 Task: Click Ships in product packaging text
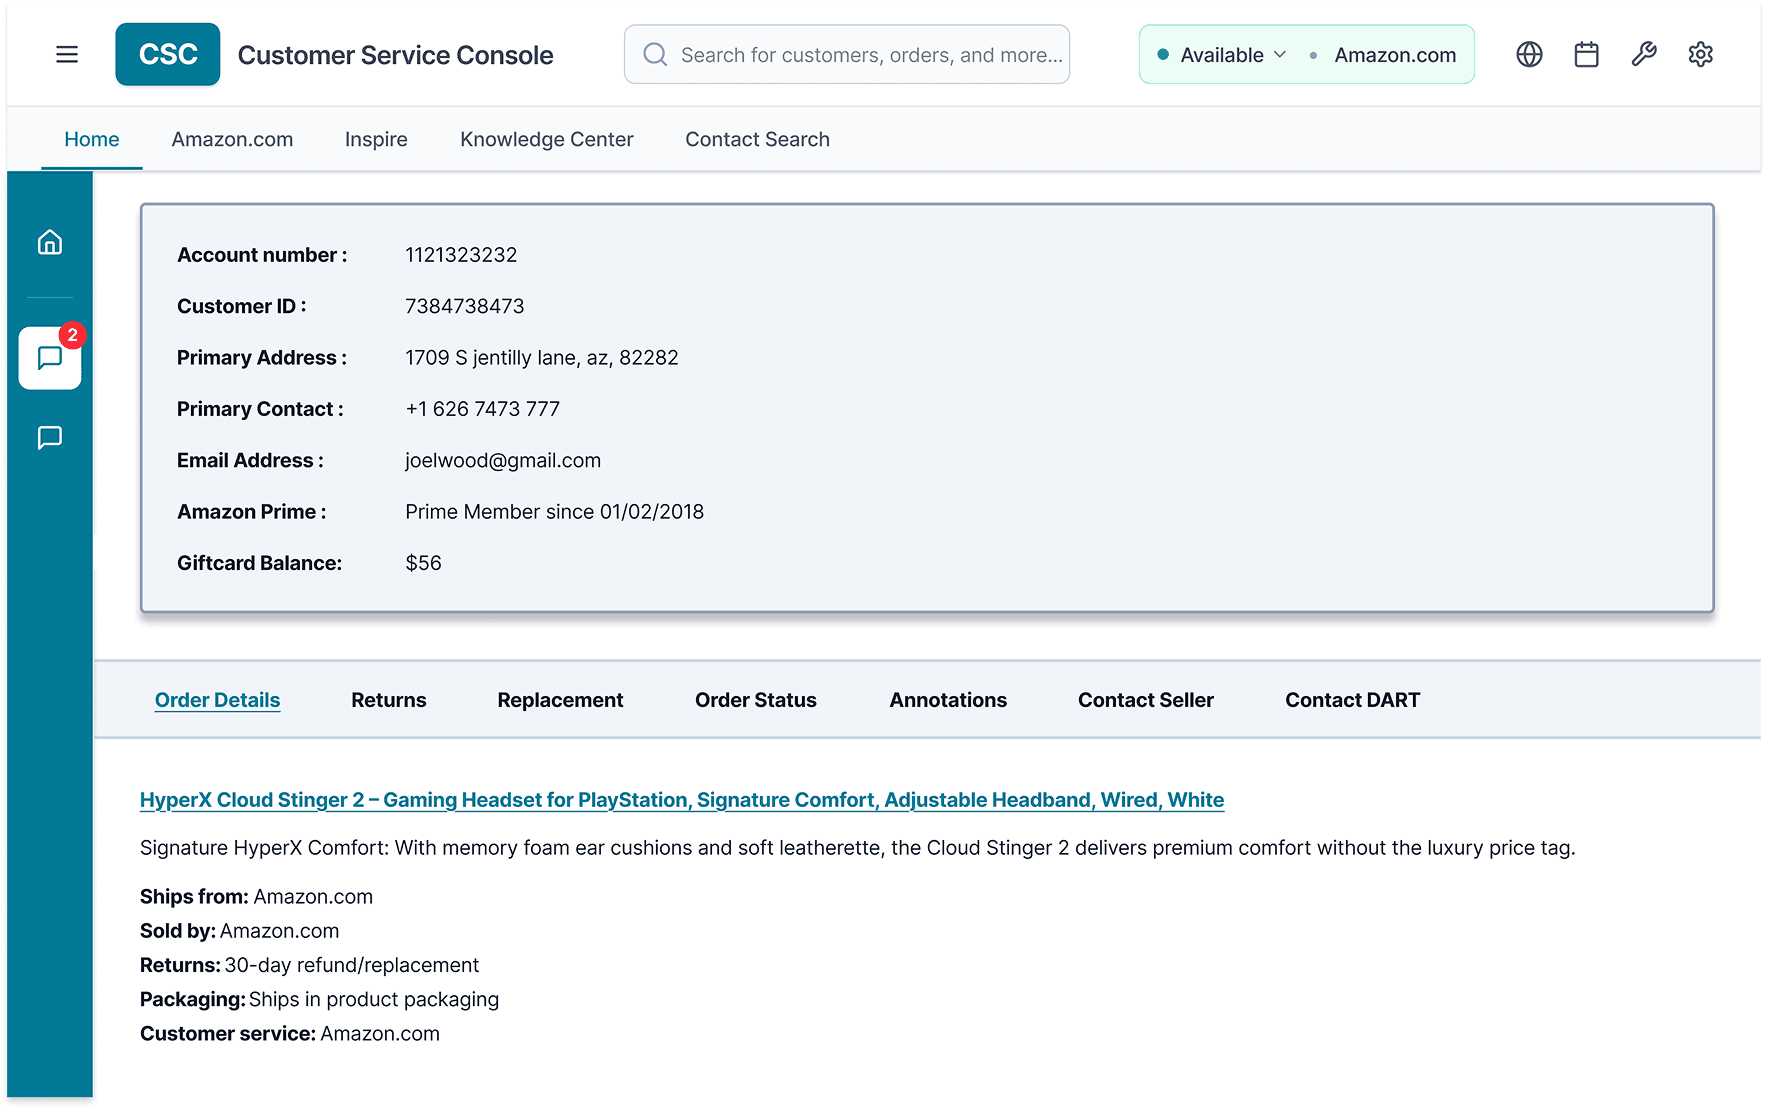(373, 999)
